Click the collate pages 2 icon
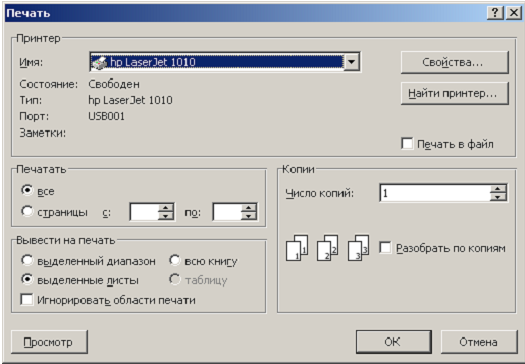Viewport: 525px width, 364px height. 327,248
